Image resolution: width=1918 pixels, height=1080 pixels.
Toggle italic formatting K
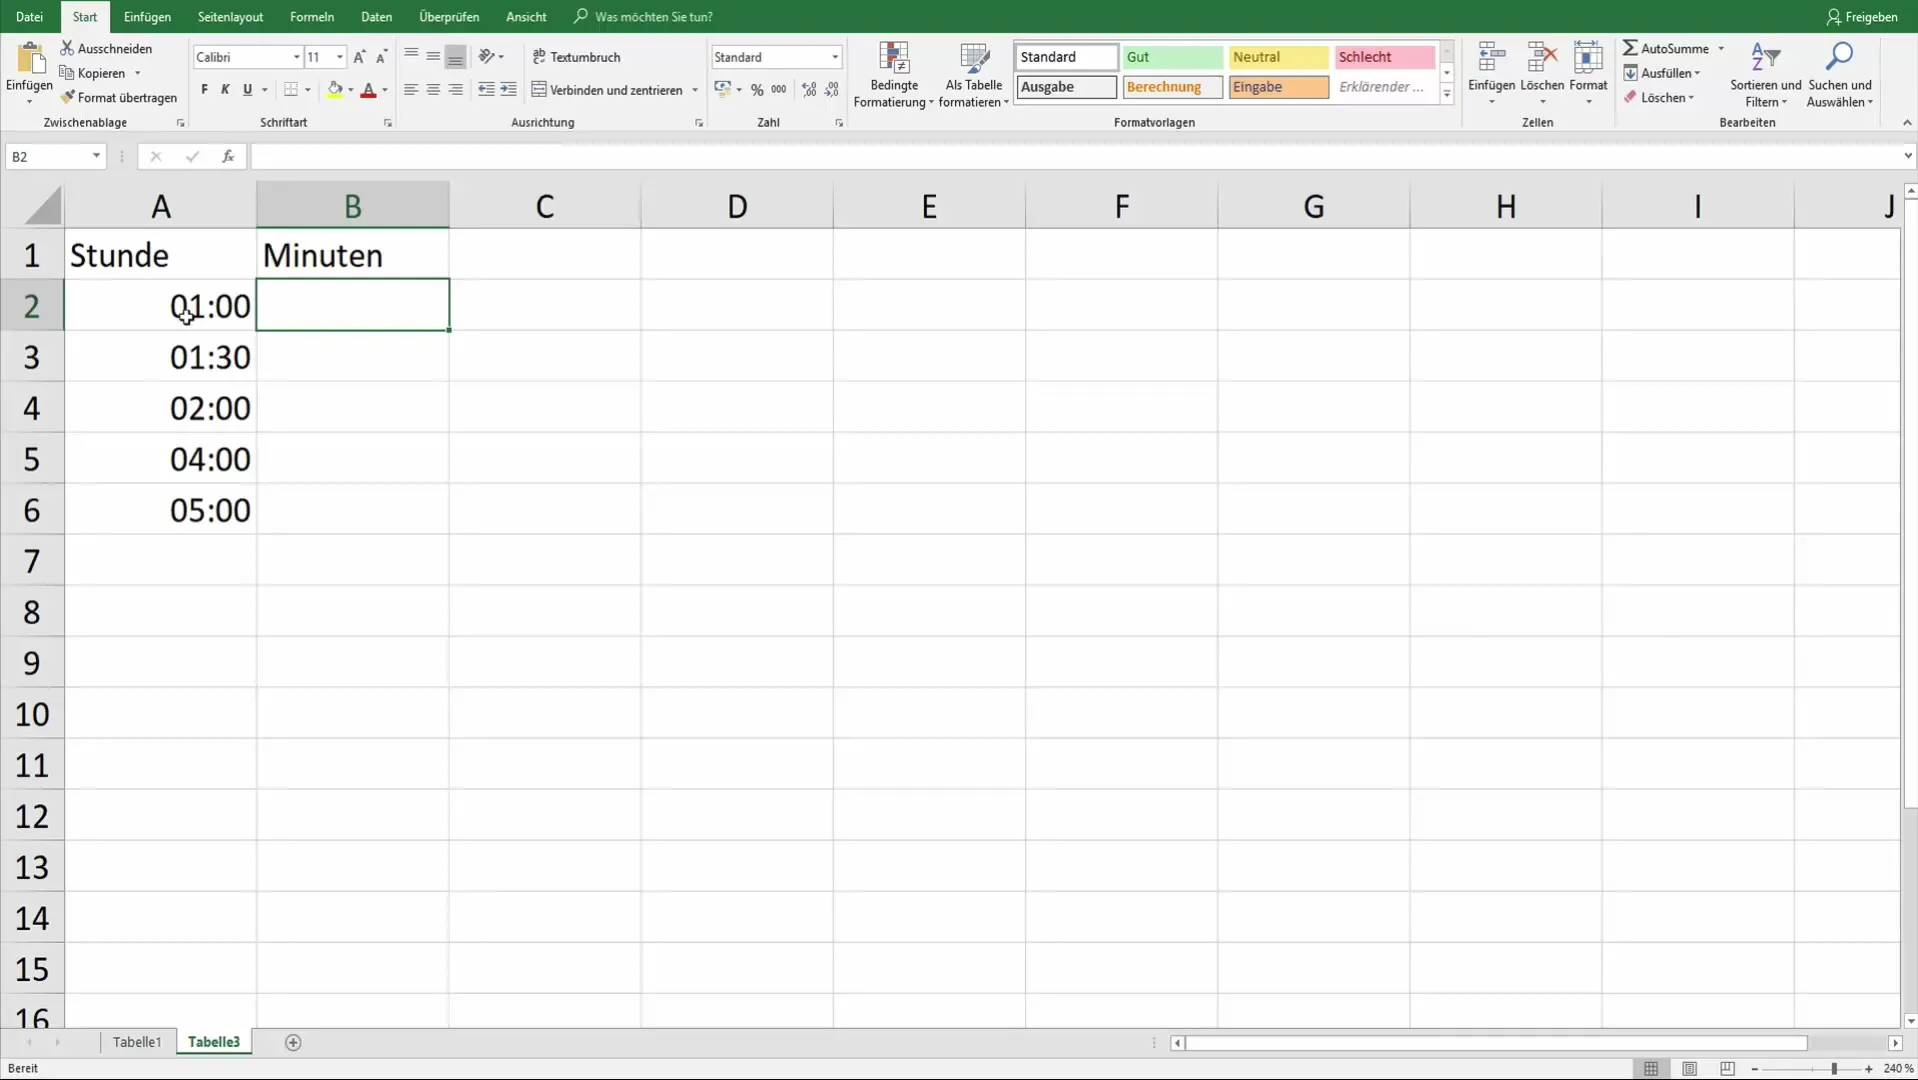225,90
